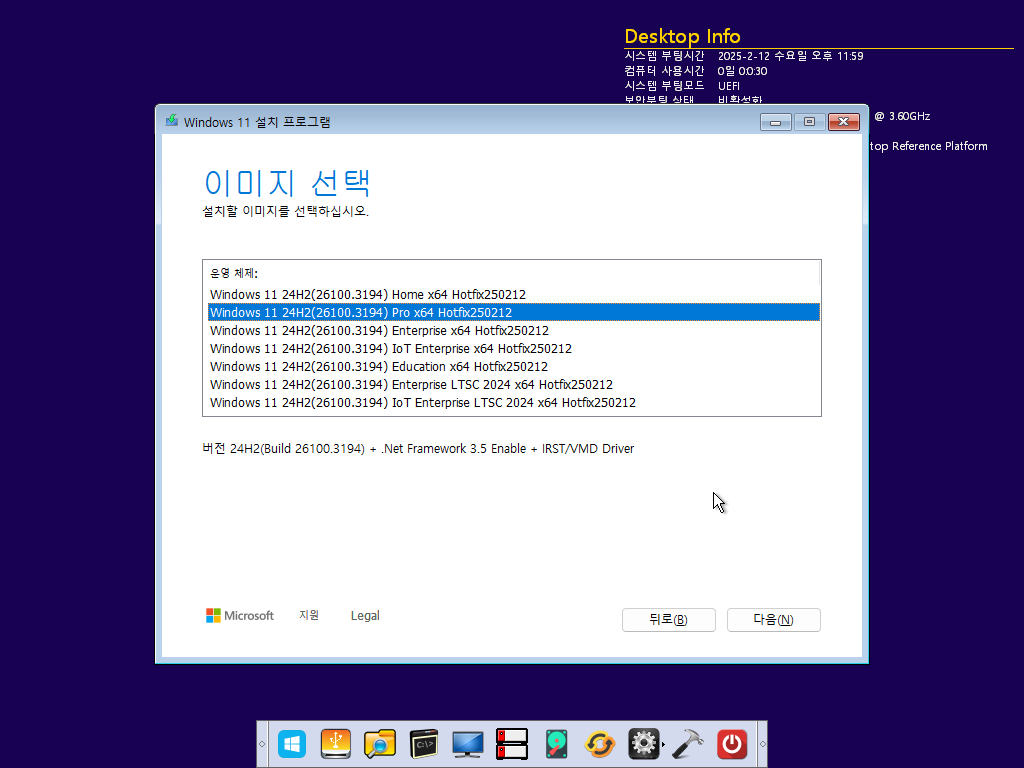This screenshot has height=768, width=1024.
Task: Select Windows 11 Home x64 image
Action: pos(514,295)
